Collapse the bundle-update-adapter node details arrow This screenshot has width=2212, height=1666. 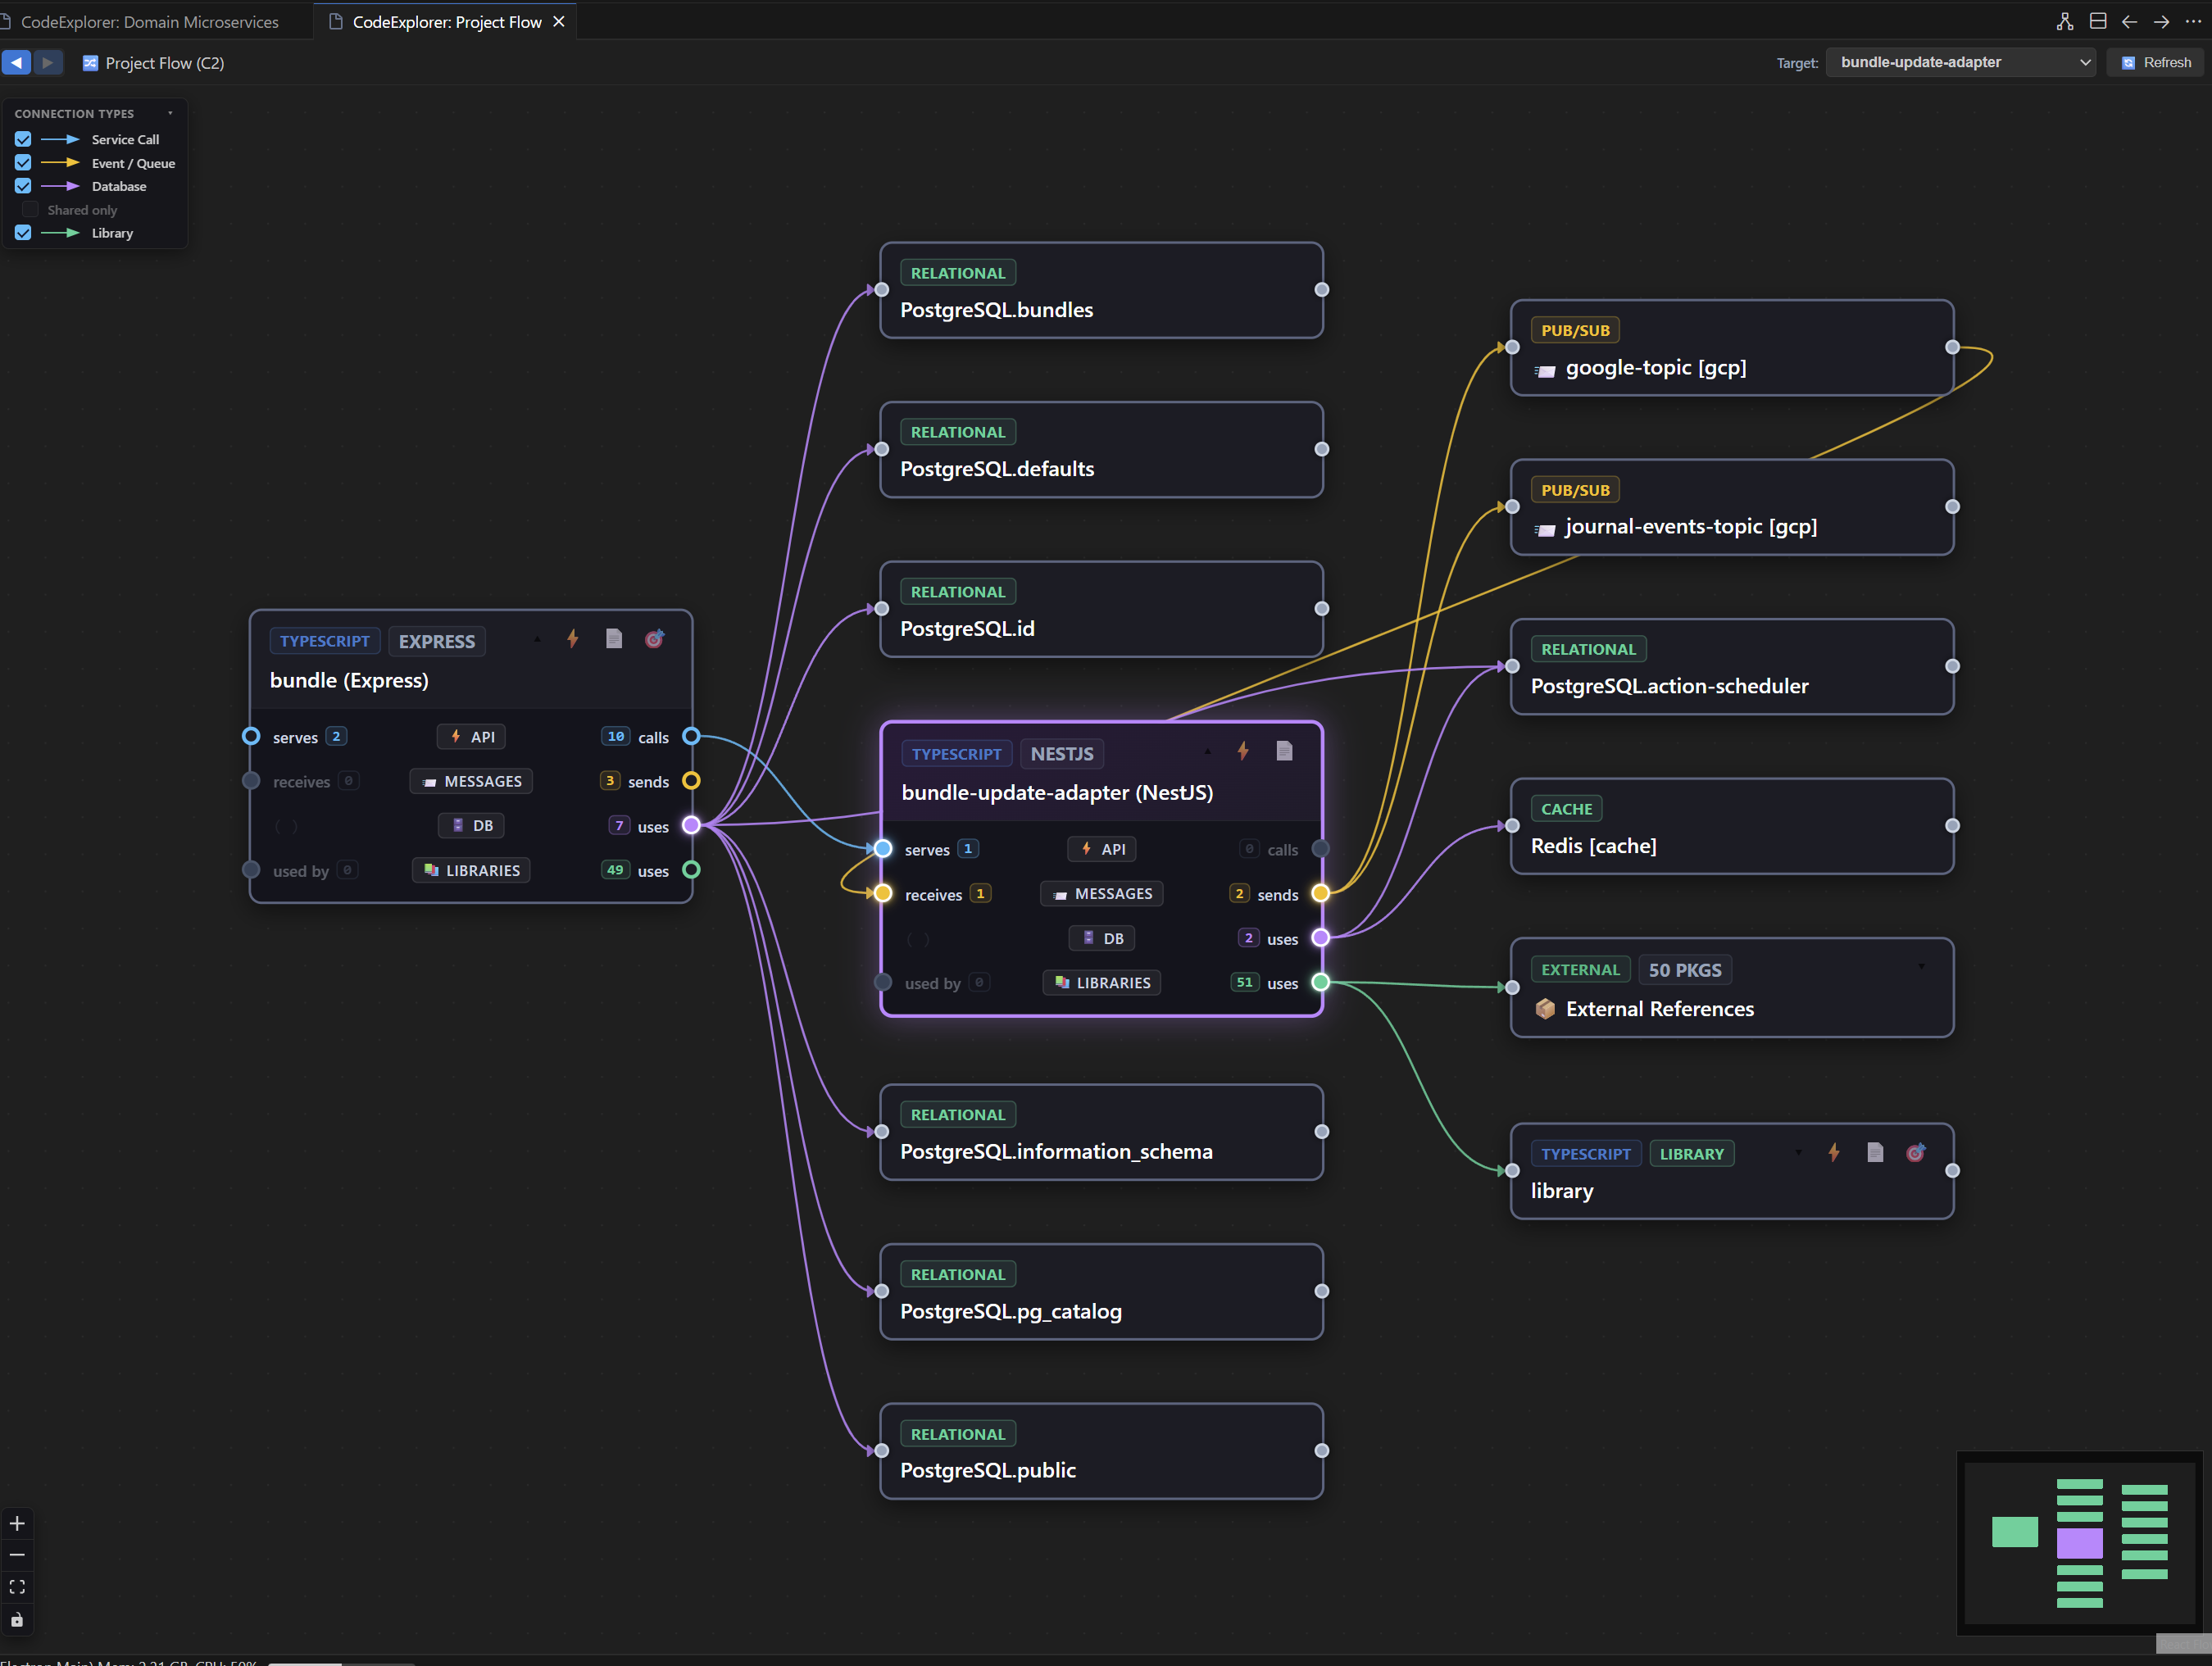[1207, 751]
